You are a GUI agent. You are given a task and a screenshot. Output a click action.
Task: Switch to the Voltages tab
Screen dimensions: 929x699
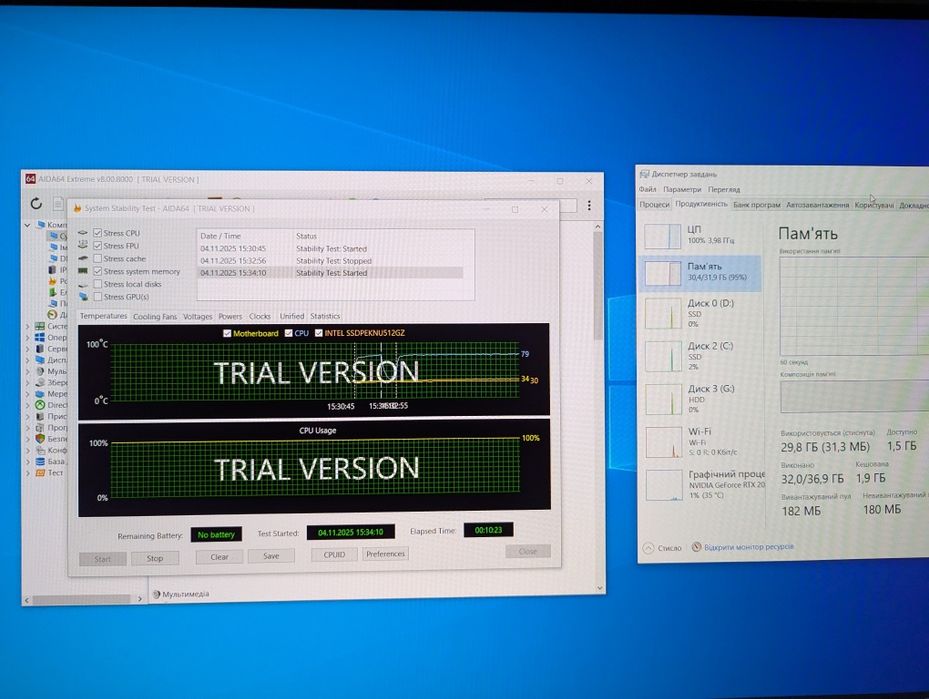tap(197, 316)
